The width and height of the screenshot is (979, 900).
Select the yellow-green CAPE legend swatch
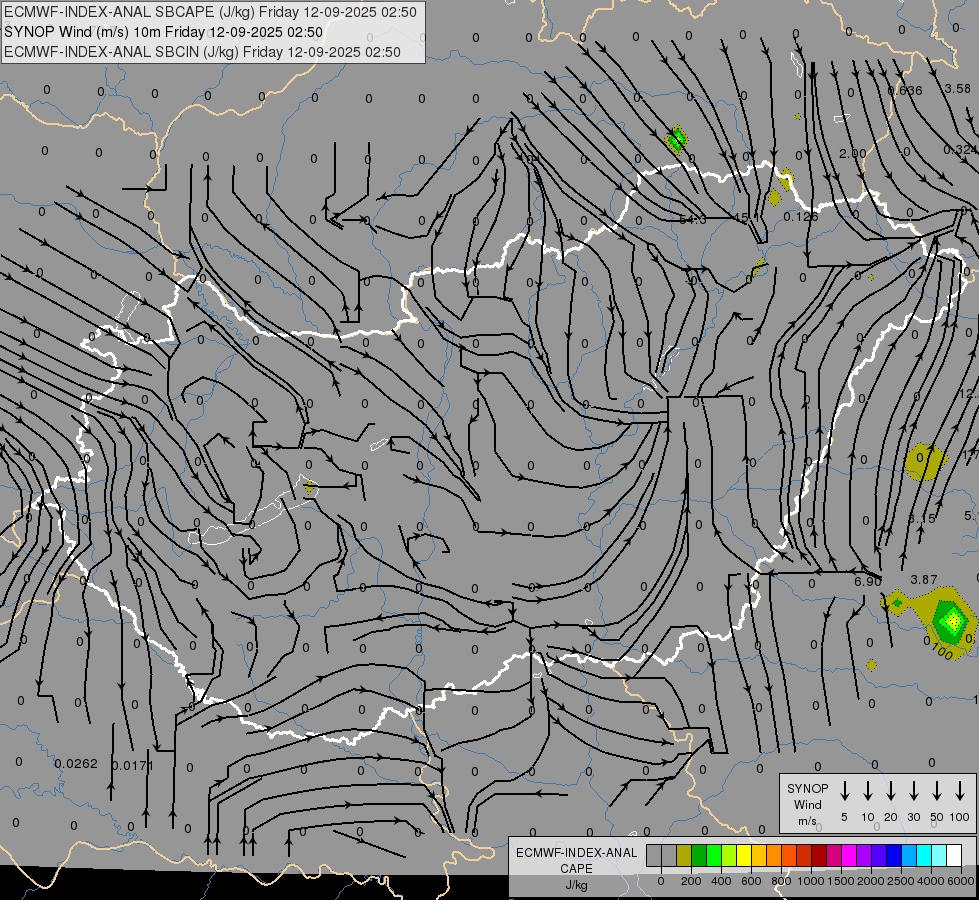click(x=729, y=856)
